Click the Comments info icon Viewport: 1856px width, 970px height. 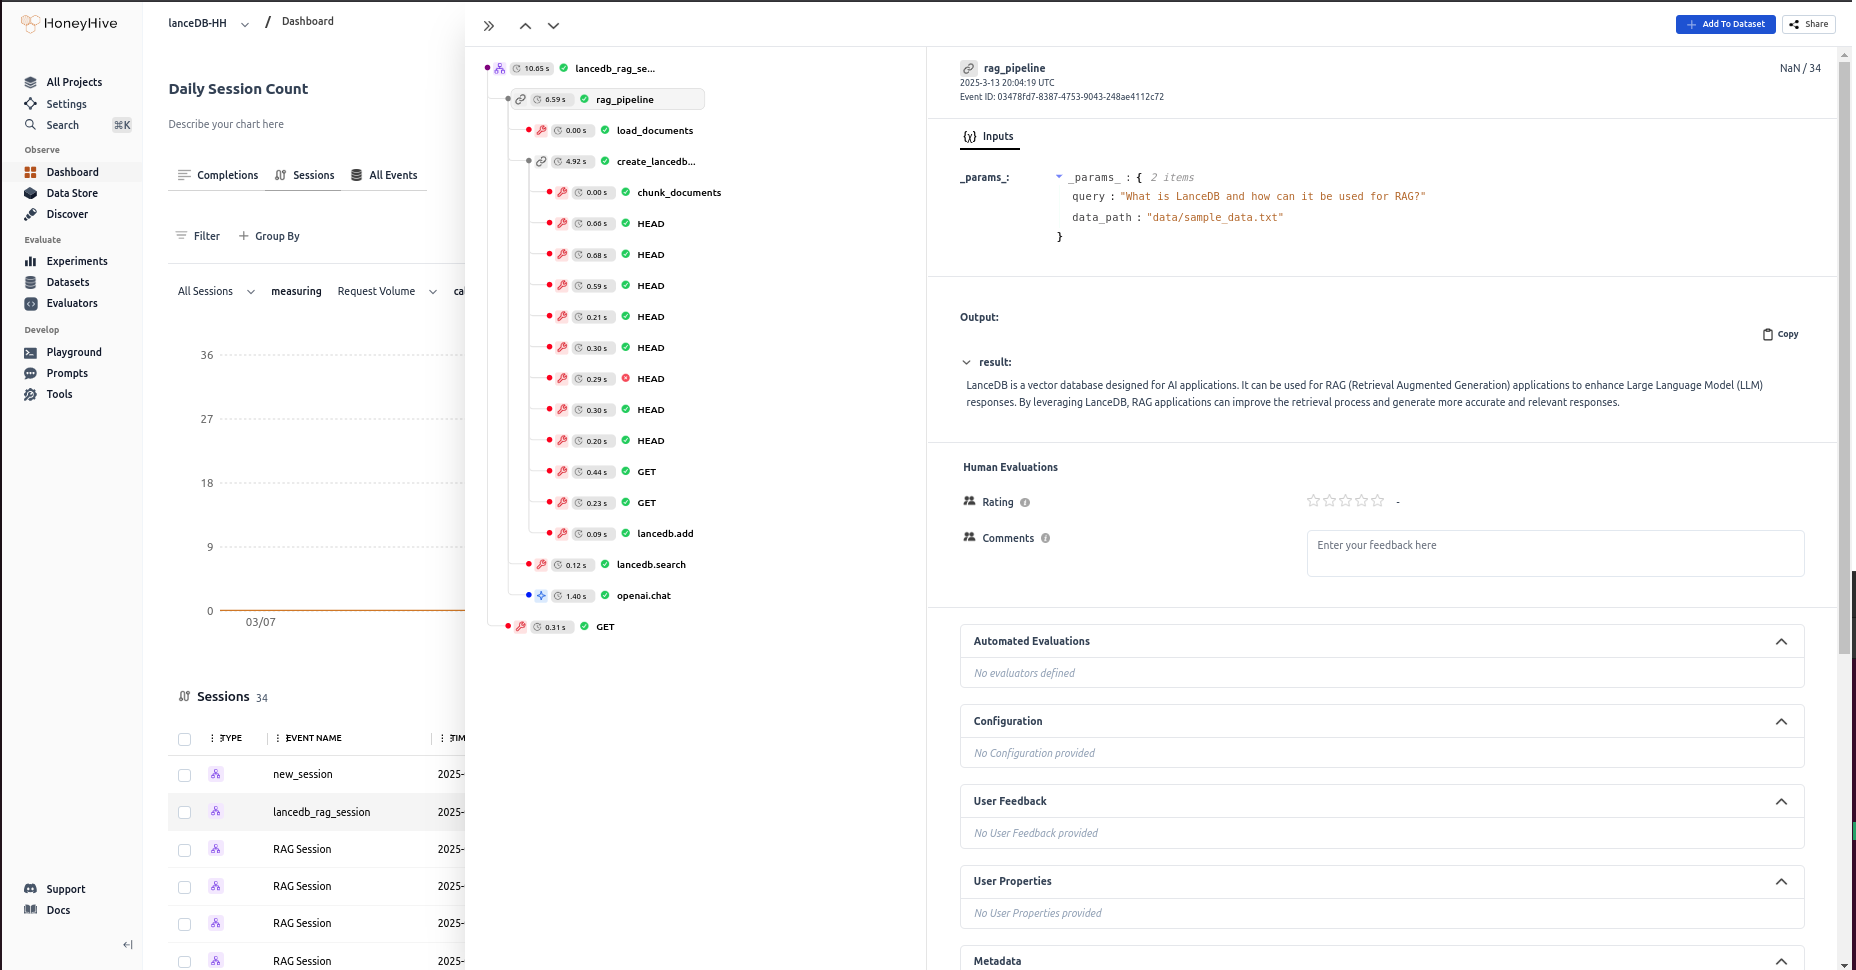tap(1046, 538)
